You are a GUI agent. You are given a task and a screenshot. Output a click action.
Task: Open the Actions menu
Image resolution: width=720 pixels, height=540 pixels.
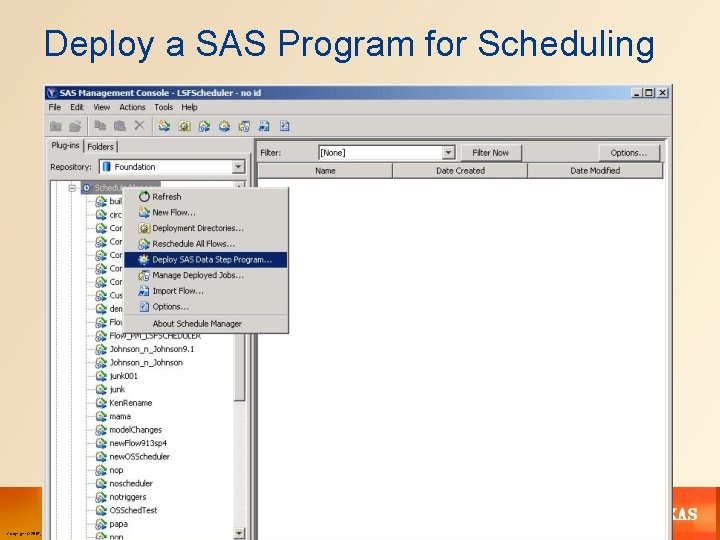[132, 107]
